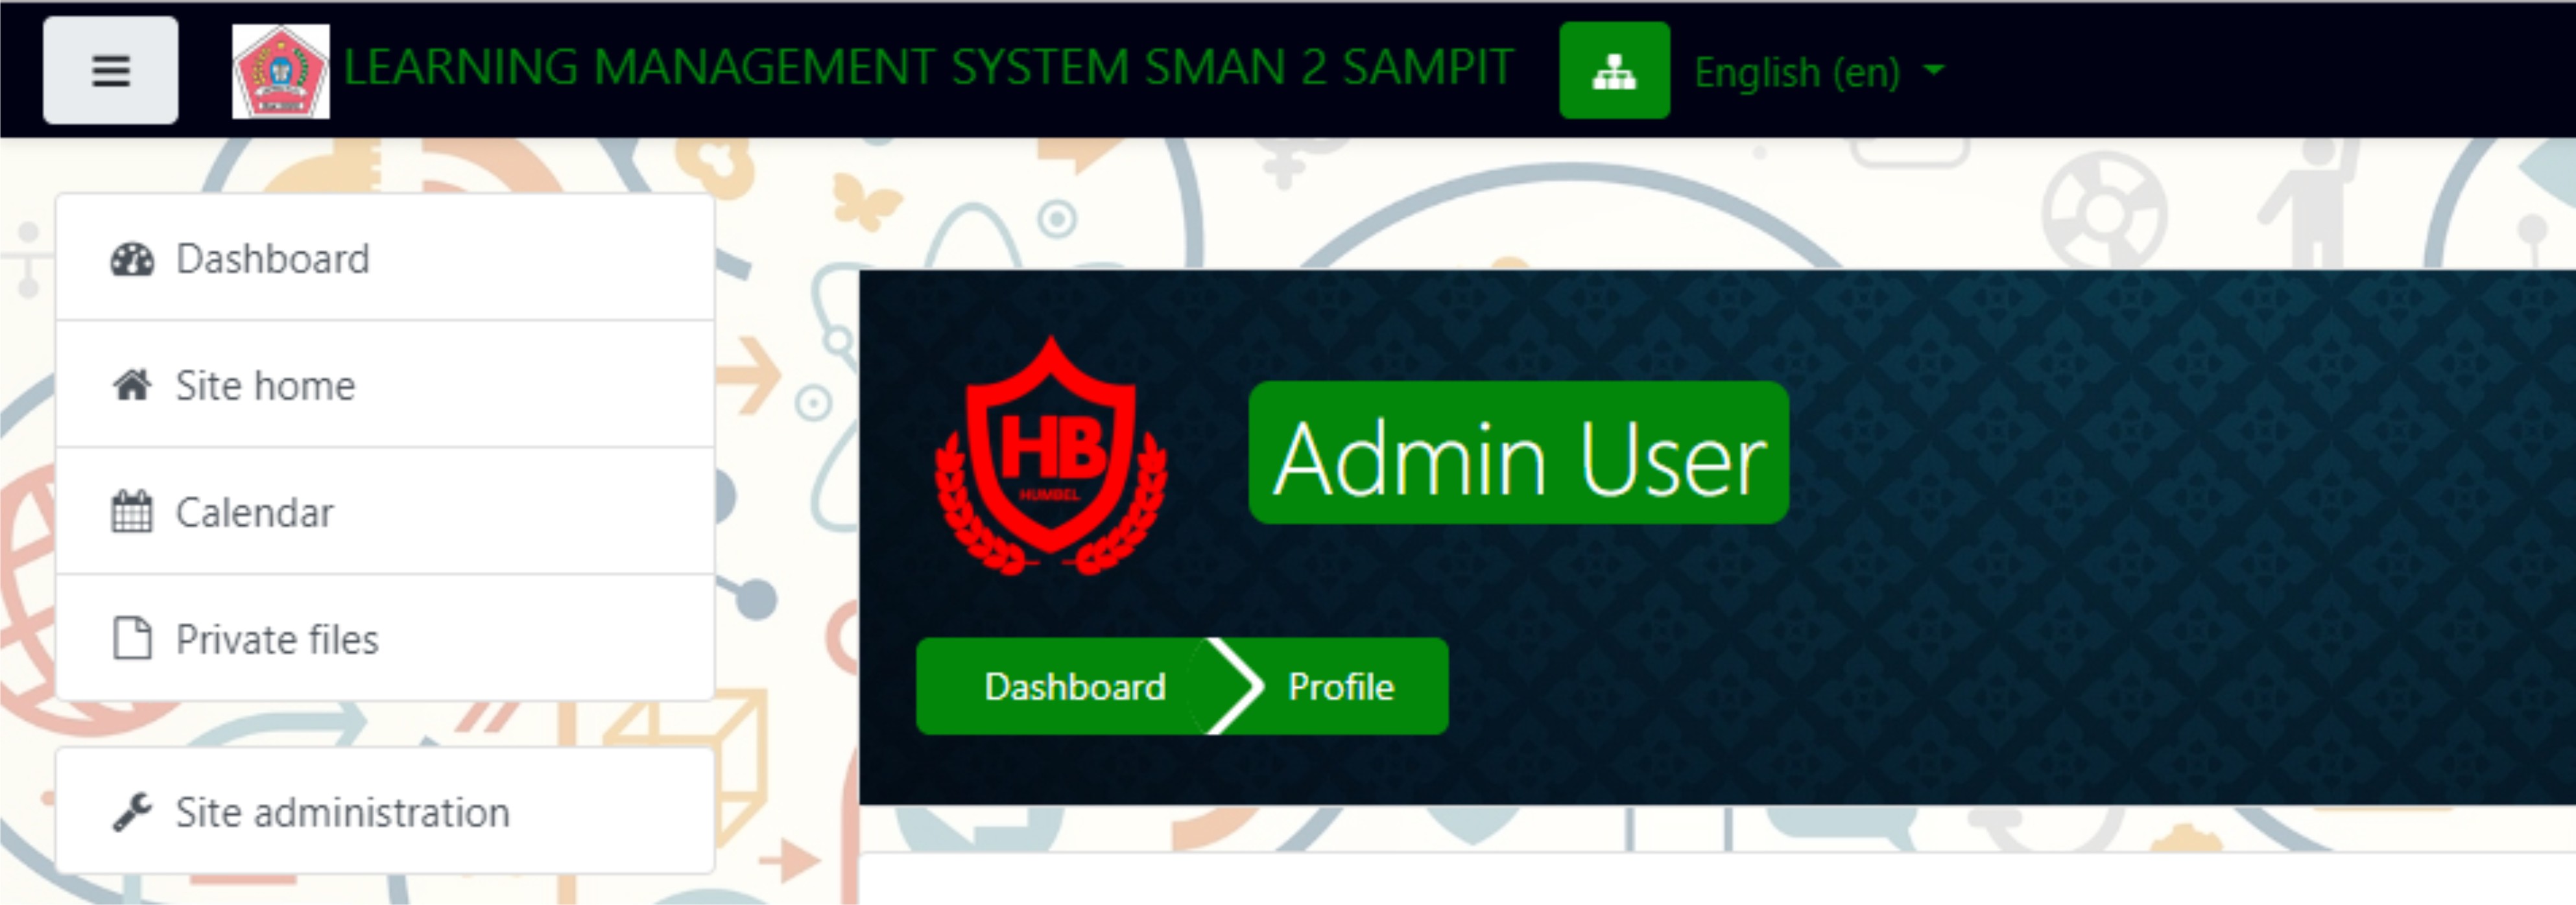Screen dimensions: 2576x905
Task: Open the Dashboard sidebar menu item
Action: tap(273, 259)
